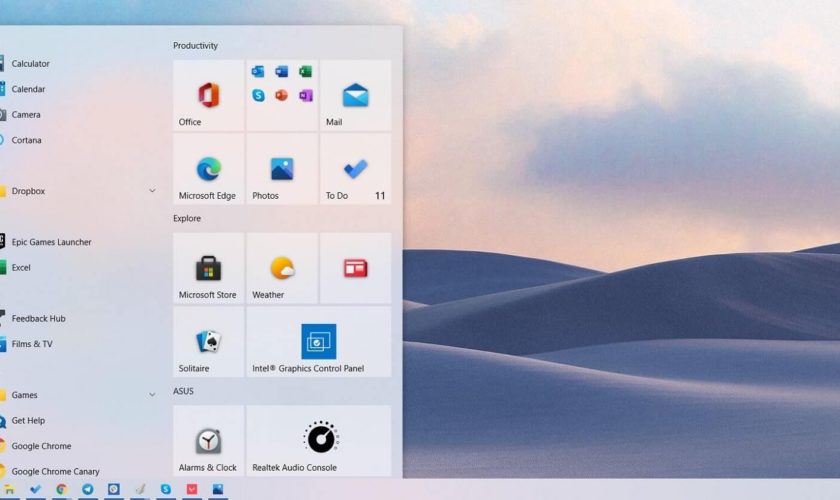Select Calculator in the app list
The width and height of the screenshot is (840, 500).
click(x=30, y=64)
